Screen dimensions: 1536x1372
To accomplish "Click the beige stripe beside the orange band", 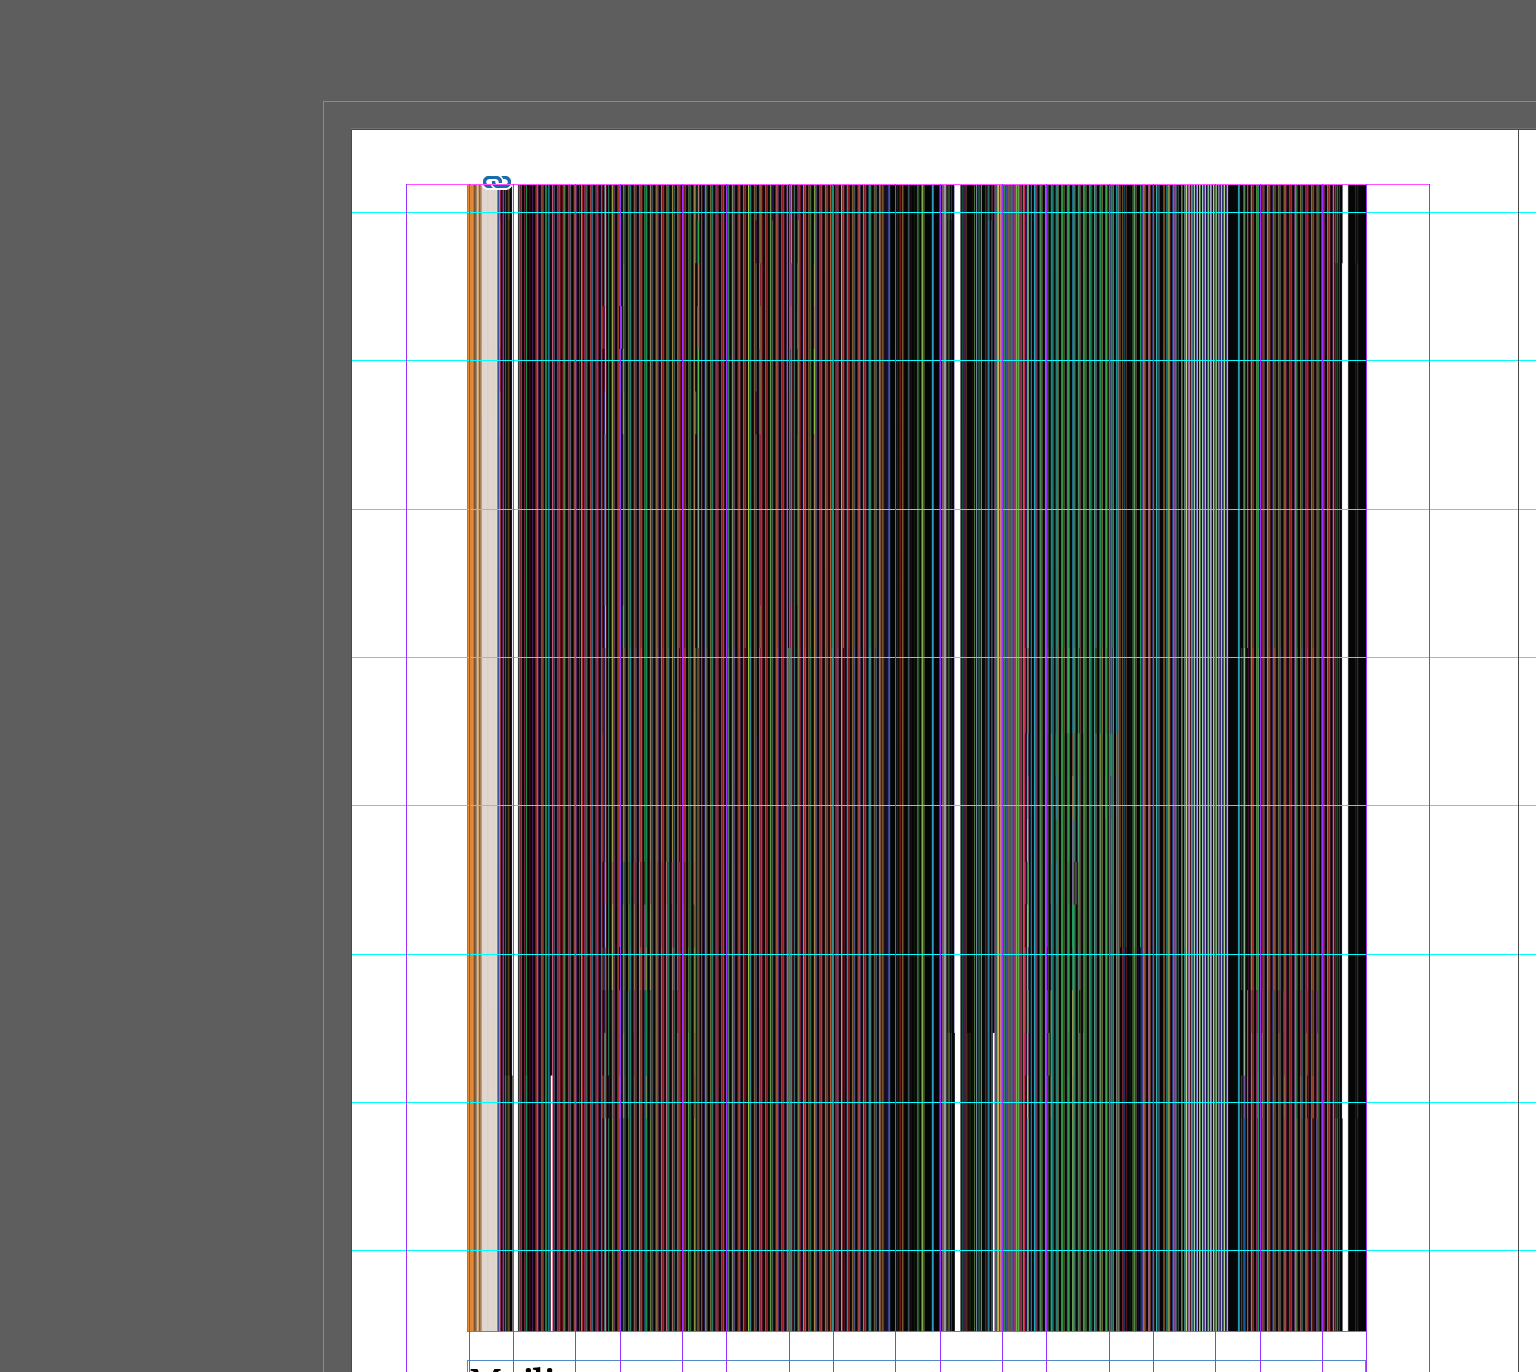I will pos(490,700).
